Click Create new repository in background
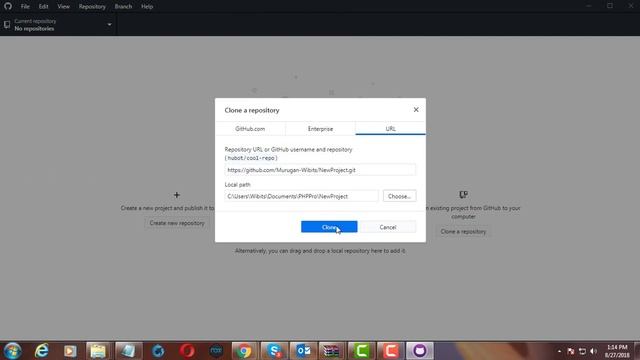Screen dimensions: 640x360 tap(177, 223)
